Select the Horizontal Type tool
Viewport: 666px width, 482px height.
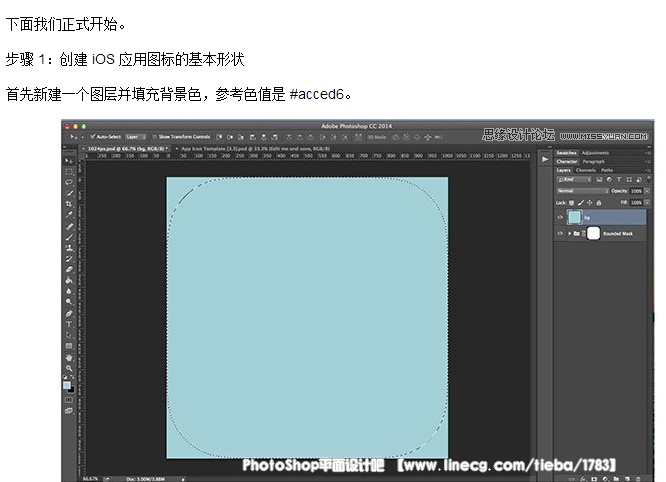pyautogui.click(x=69, y=324)
